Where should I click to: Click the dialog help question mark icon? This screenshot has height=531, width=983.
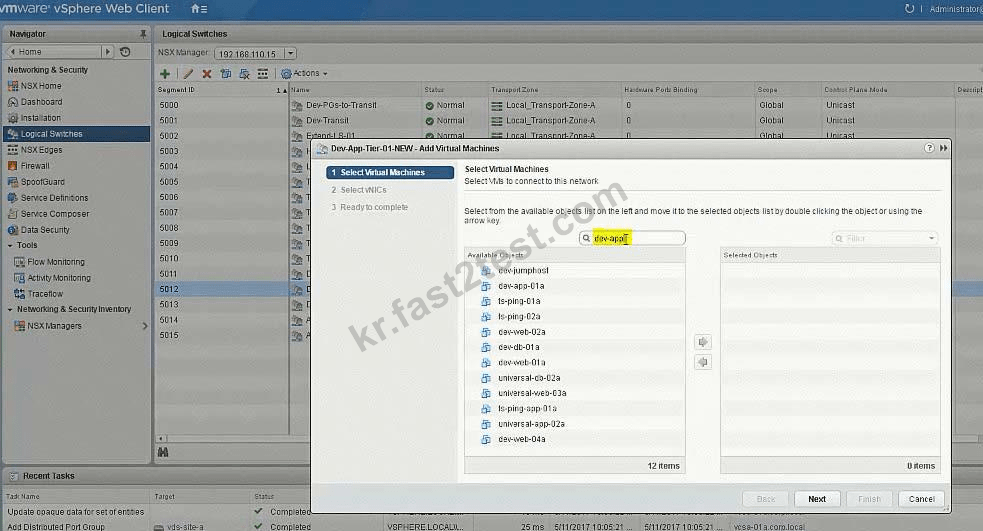(929, 149)
